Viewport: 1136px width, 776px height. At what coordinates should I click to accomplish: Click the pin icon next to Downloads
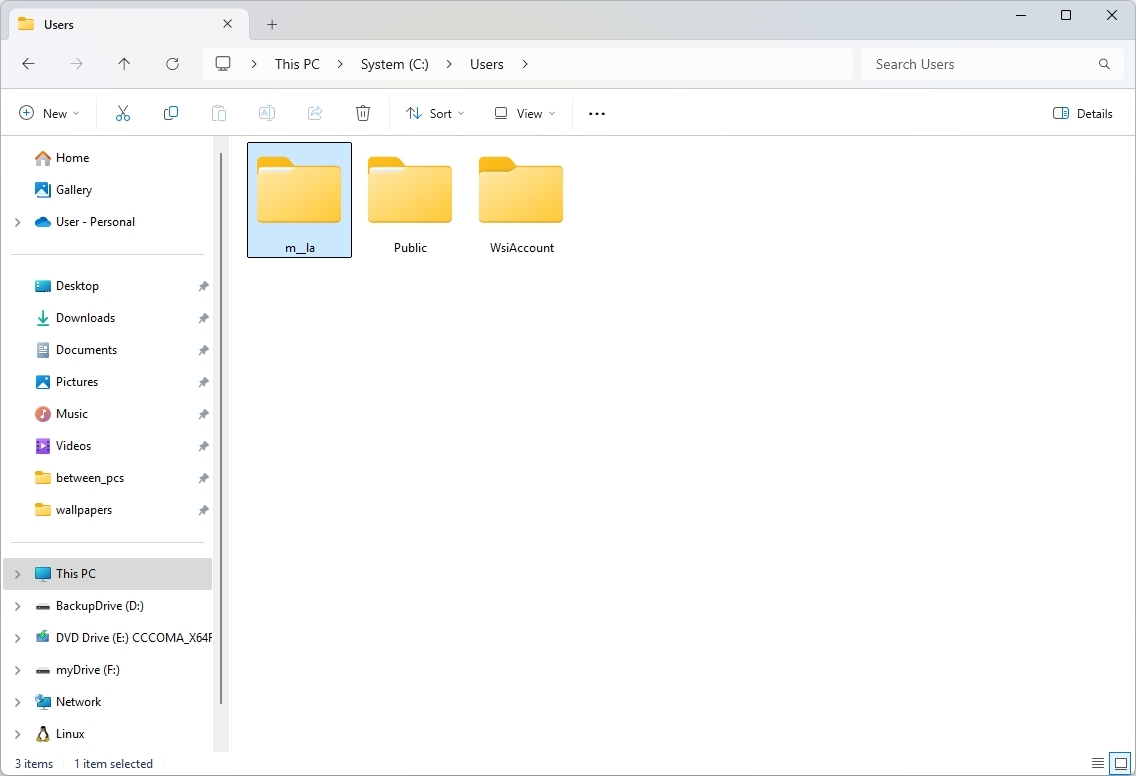tap(204, 318)
